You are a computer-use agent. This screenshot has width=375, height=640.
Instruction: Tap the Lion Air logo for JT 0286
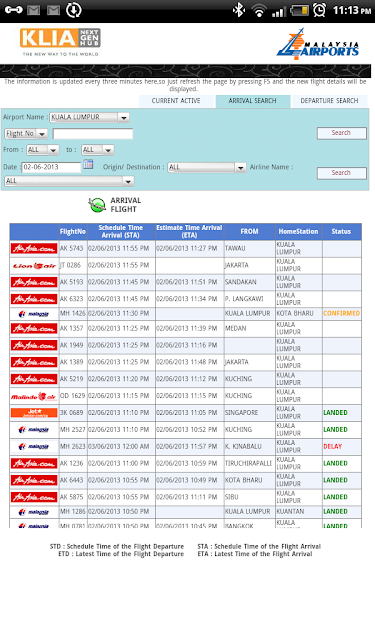click(x=34, y=266)
